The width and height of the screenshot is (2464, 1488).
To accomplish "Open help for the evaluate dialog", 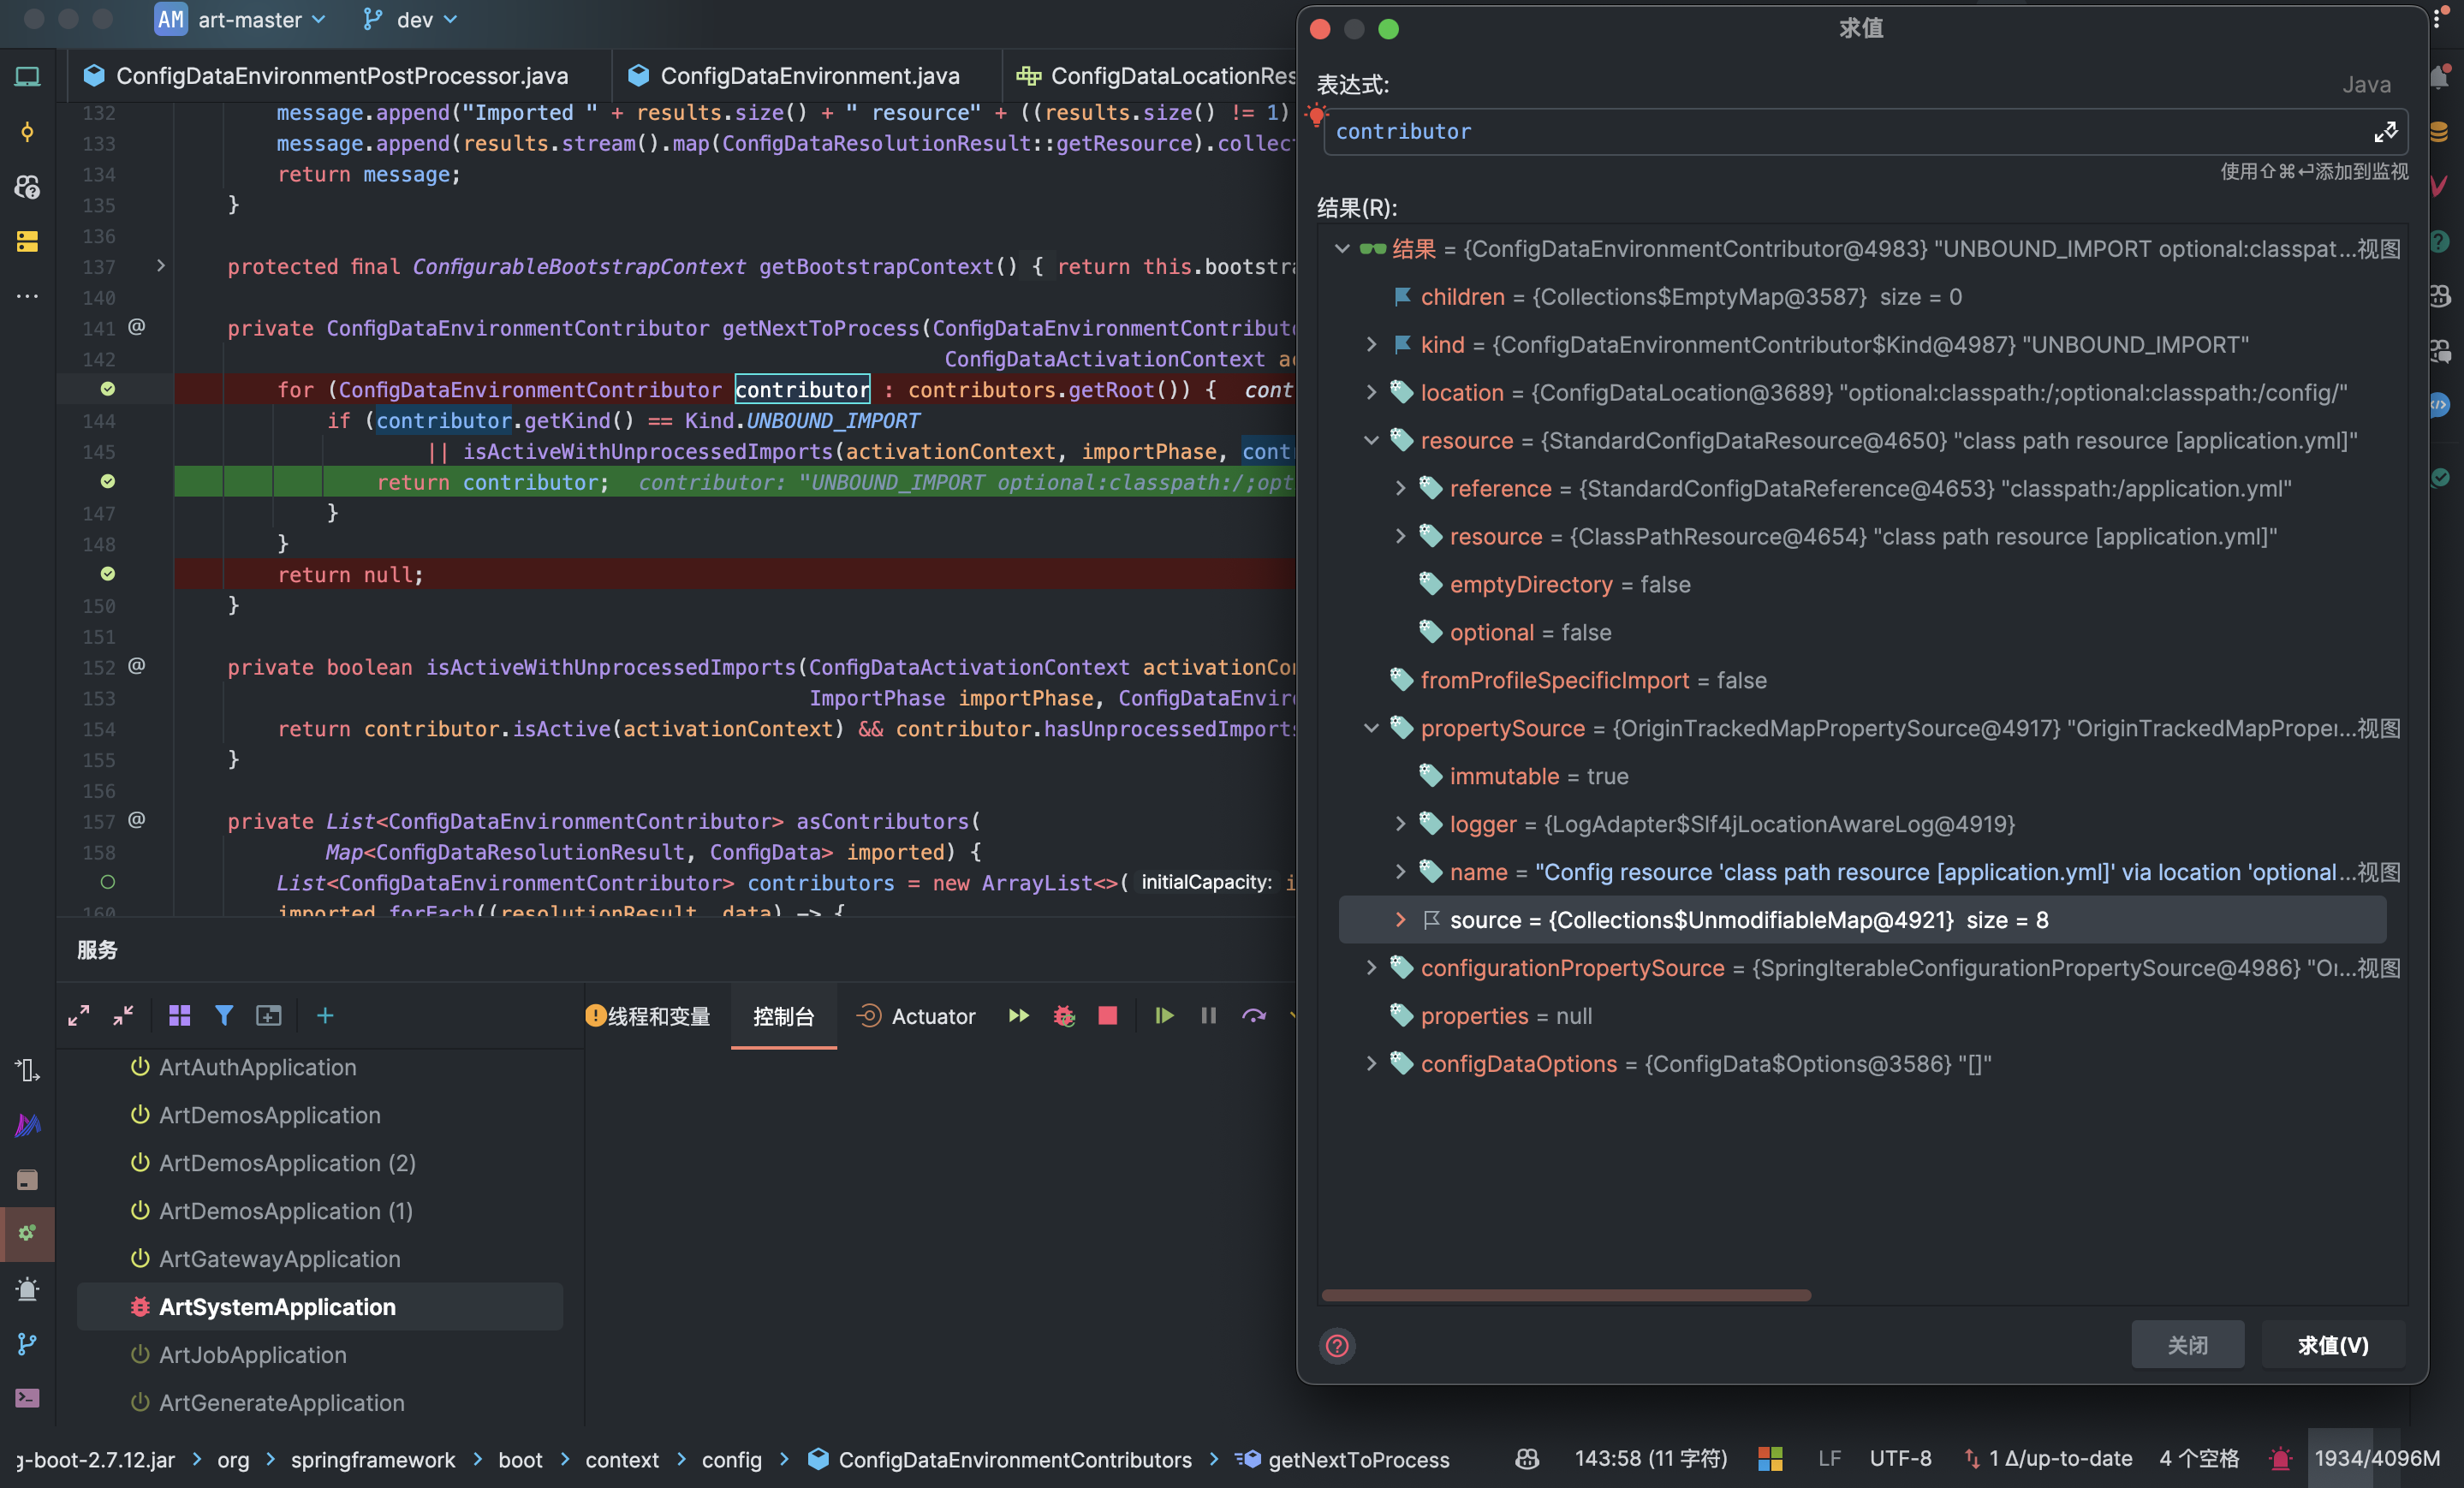I will (1337, 1345).
